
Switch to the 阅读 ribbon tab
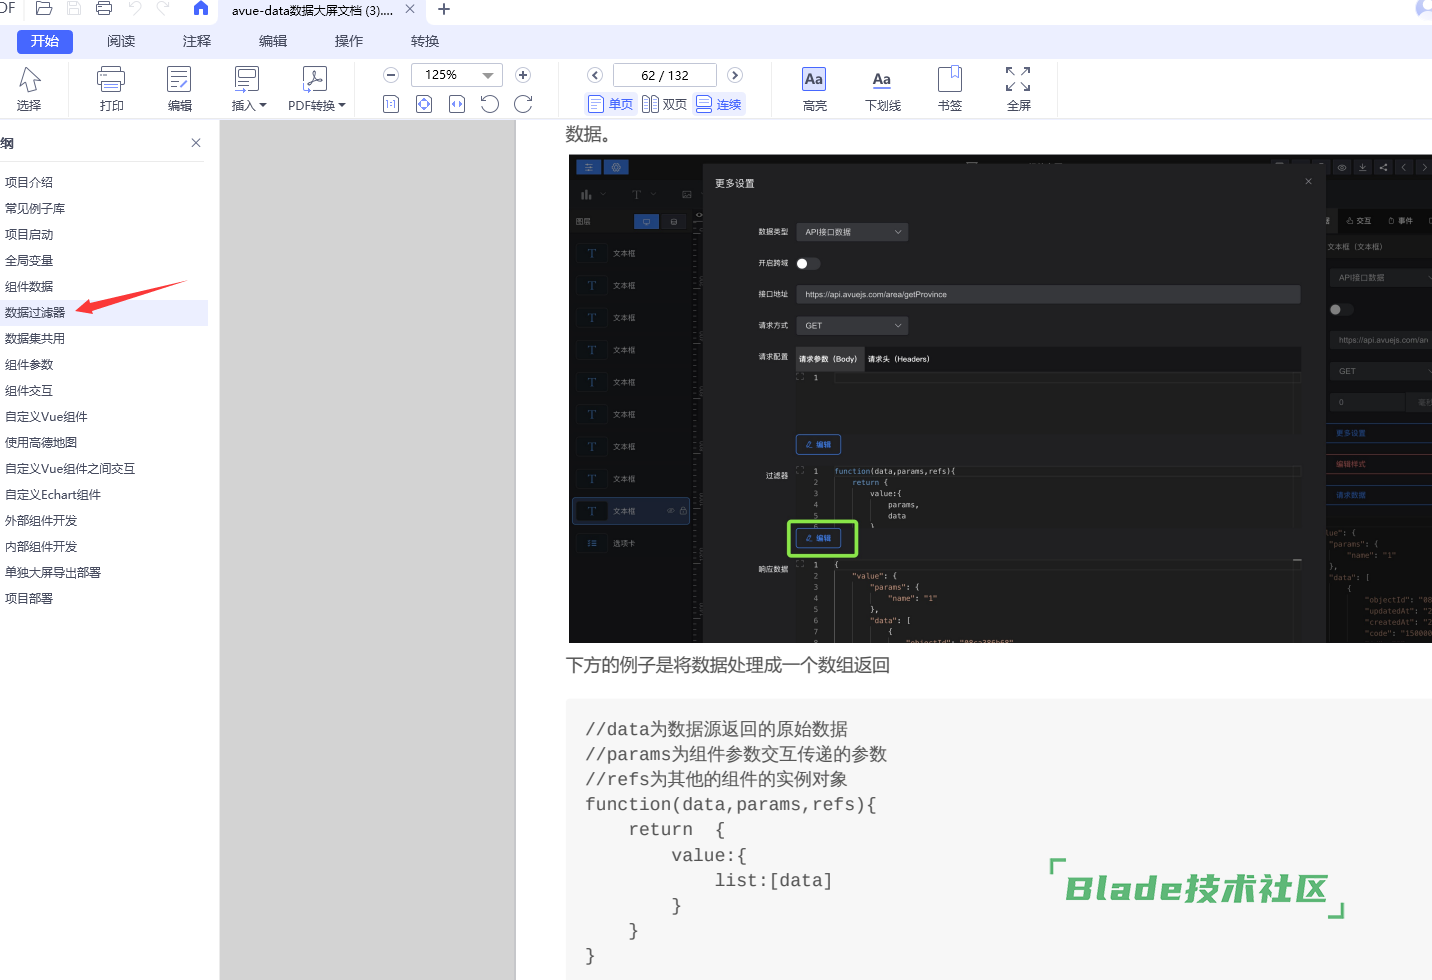point(121,41)
